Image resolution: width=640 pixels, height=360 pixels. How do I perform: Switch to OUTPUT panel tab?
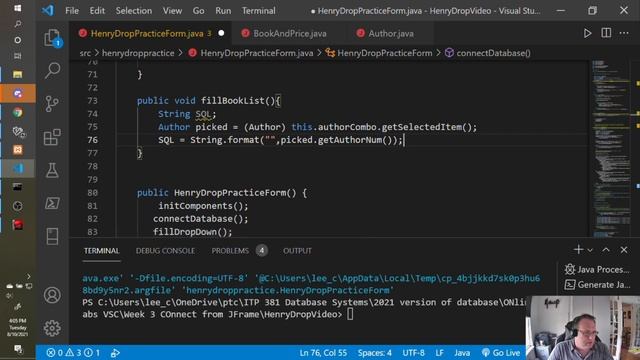pos(297,251)
